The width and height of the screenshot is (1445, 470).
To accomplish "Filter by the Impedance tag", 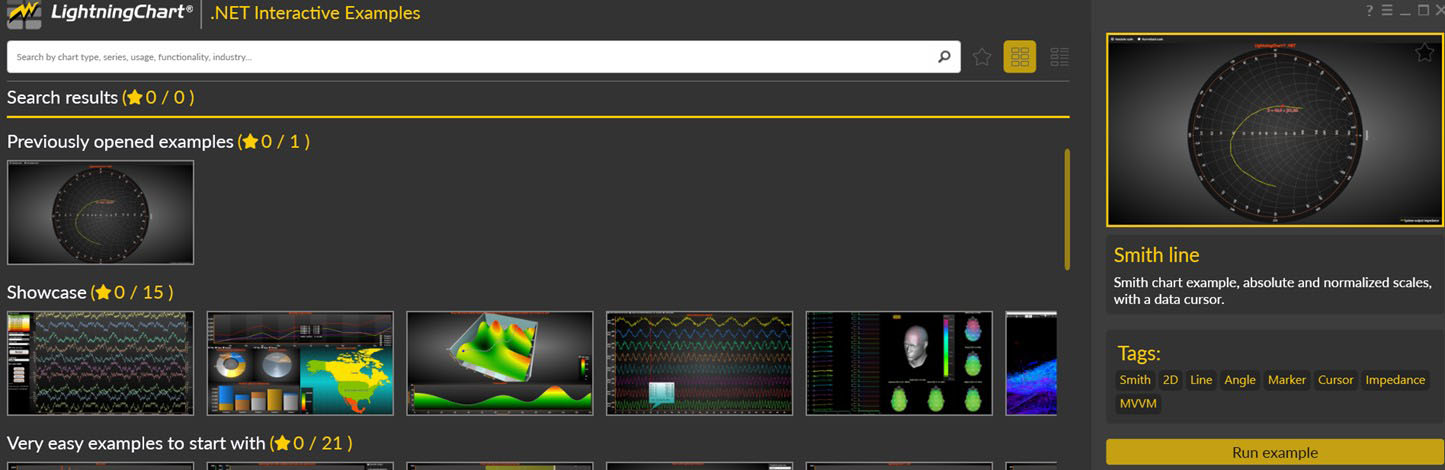I will 1395,380.
